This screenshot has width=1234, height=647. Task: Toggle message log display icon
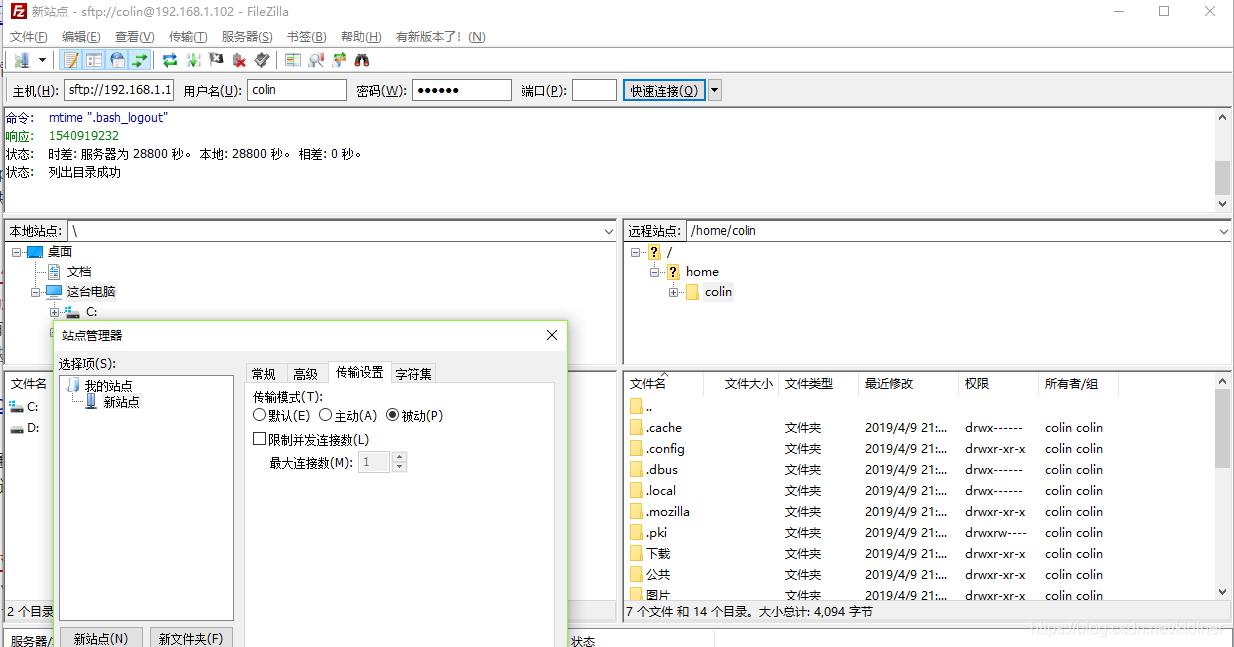71,60
